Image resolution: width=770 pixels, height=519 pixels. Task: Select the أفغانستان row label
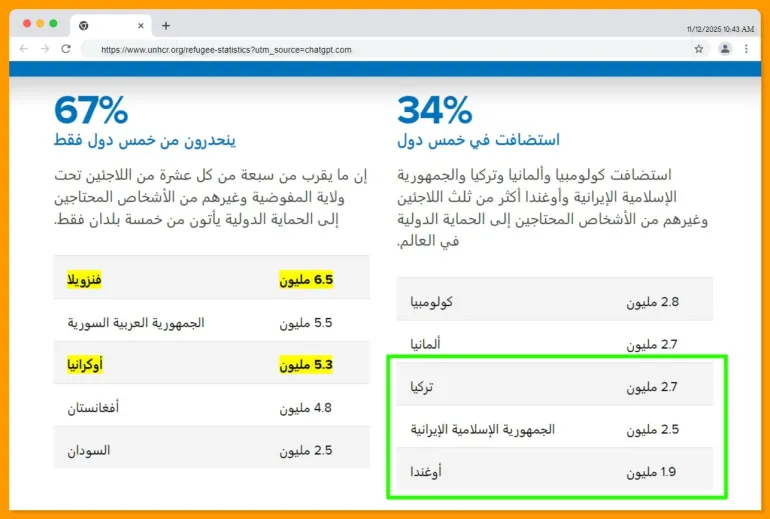[x=93, y=408]
